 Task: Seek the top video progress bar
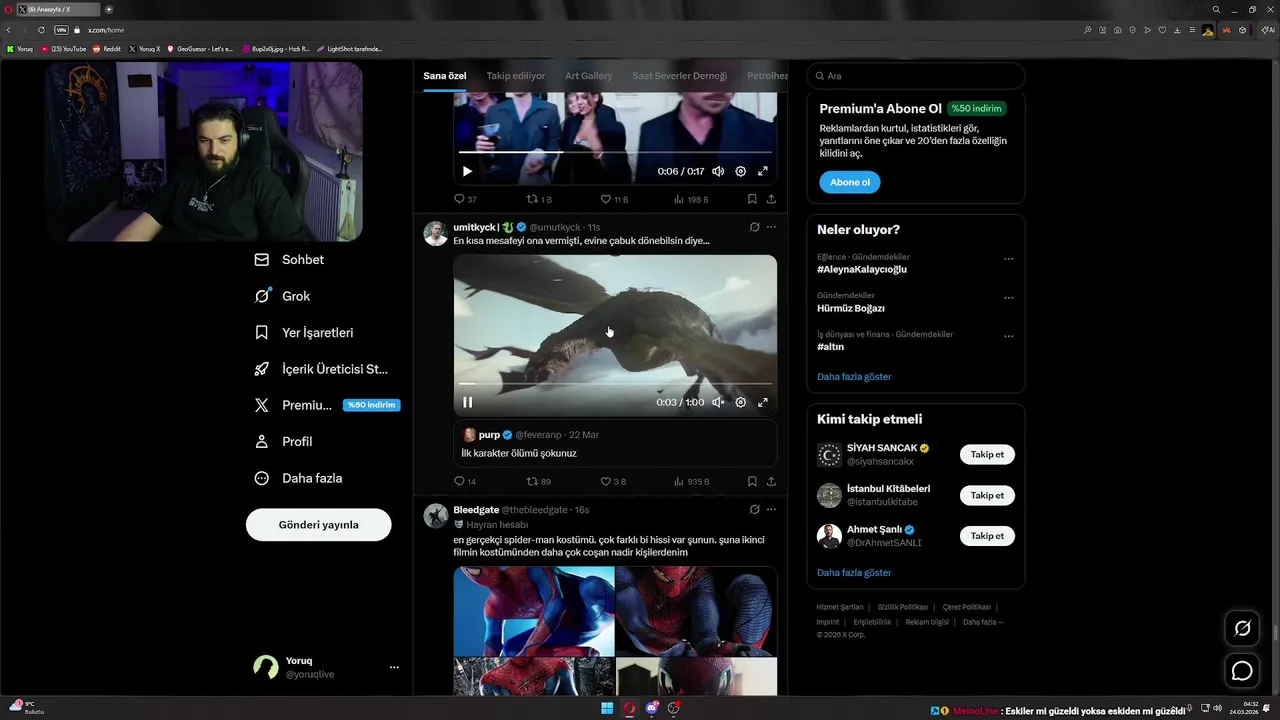pos(615,152)
